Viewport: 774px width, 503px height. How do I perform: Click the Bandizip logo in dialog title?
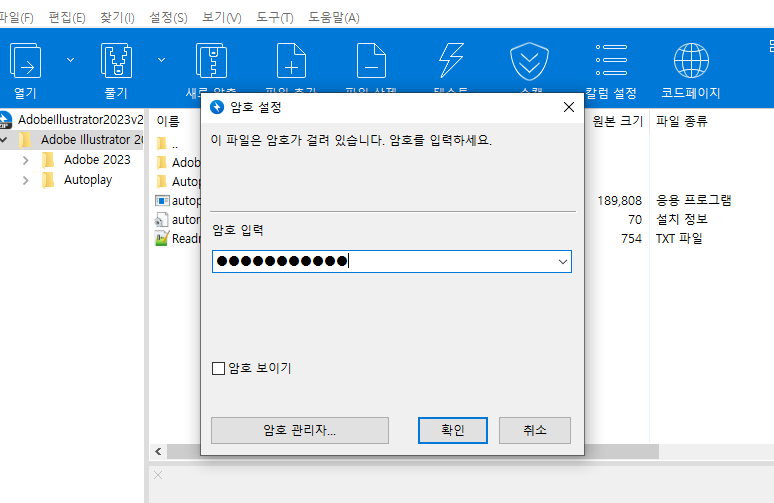pos(217,107)
